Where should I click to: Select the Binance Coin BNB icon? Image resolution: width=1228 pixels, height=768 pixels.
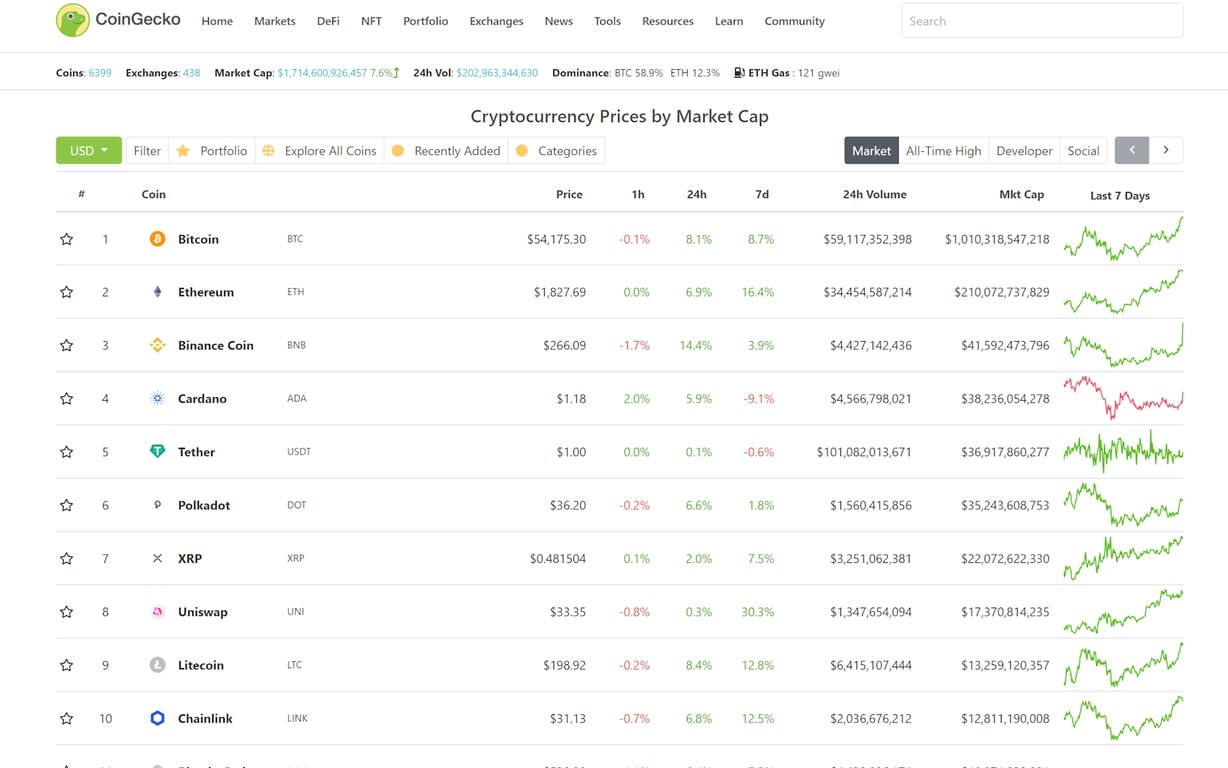point(157,345)
